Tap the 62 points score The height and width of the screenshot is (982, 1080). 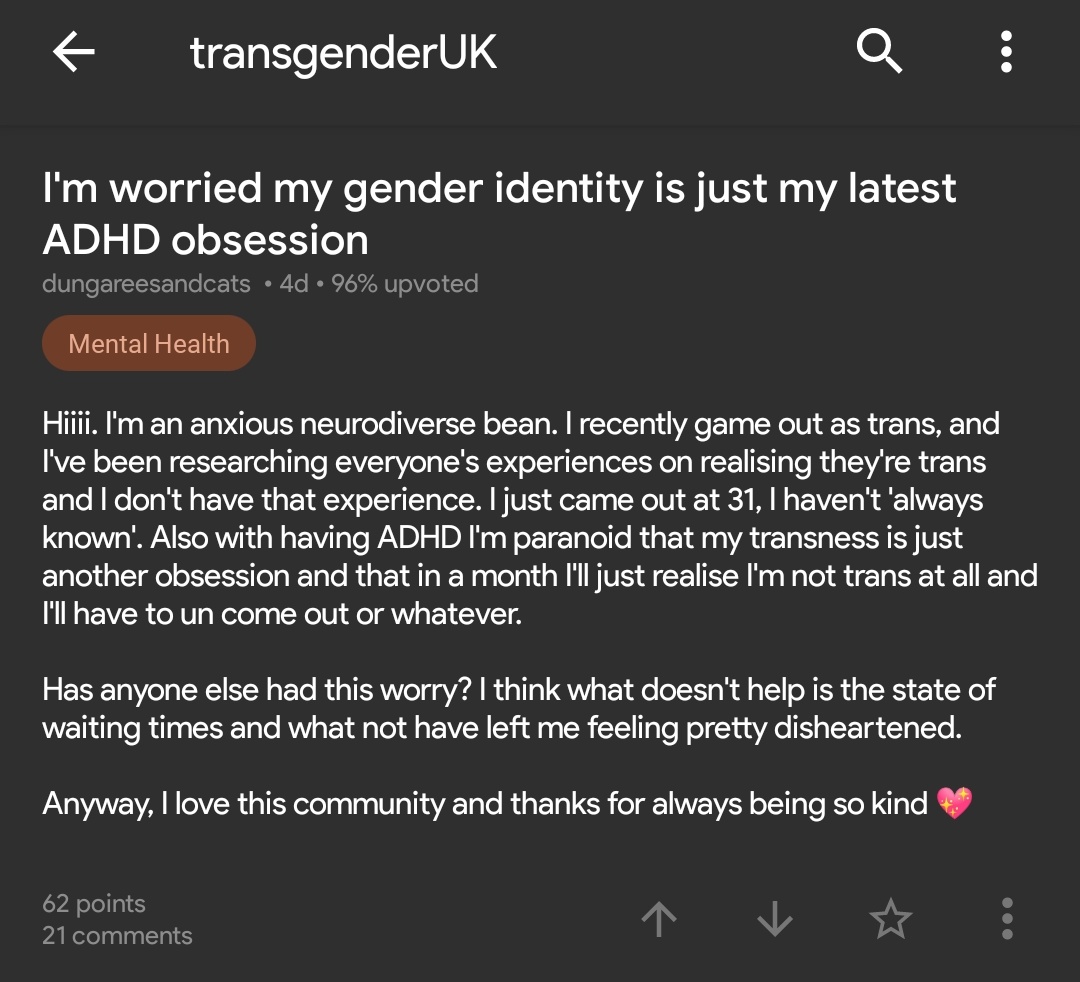pyautogui.click(x=94, y=904)
